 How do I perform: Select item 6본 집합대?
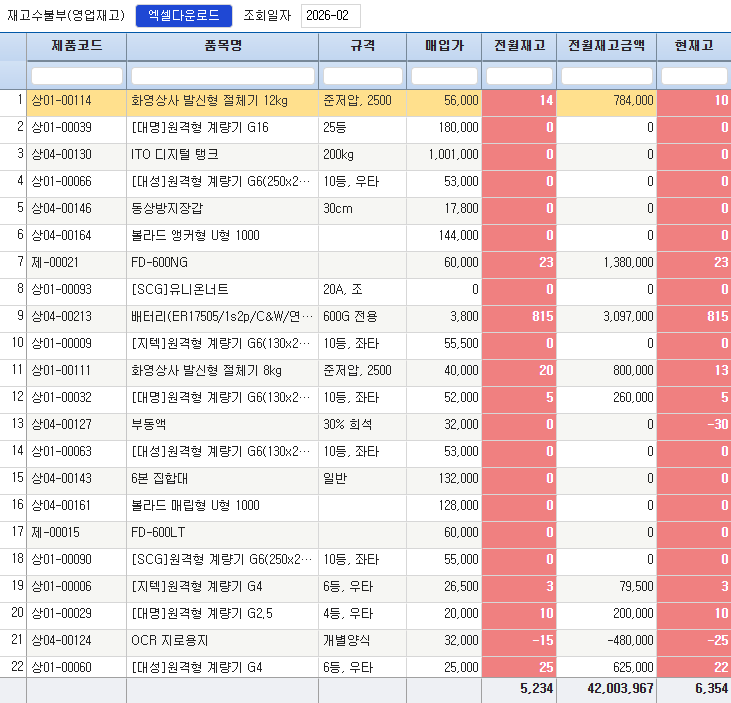(159, 479)
